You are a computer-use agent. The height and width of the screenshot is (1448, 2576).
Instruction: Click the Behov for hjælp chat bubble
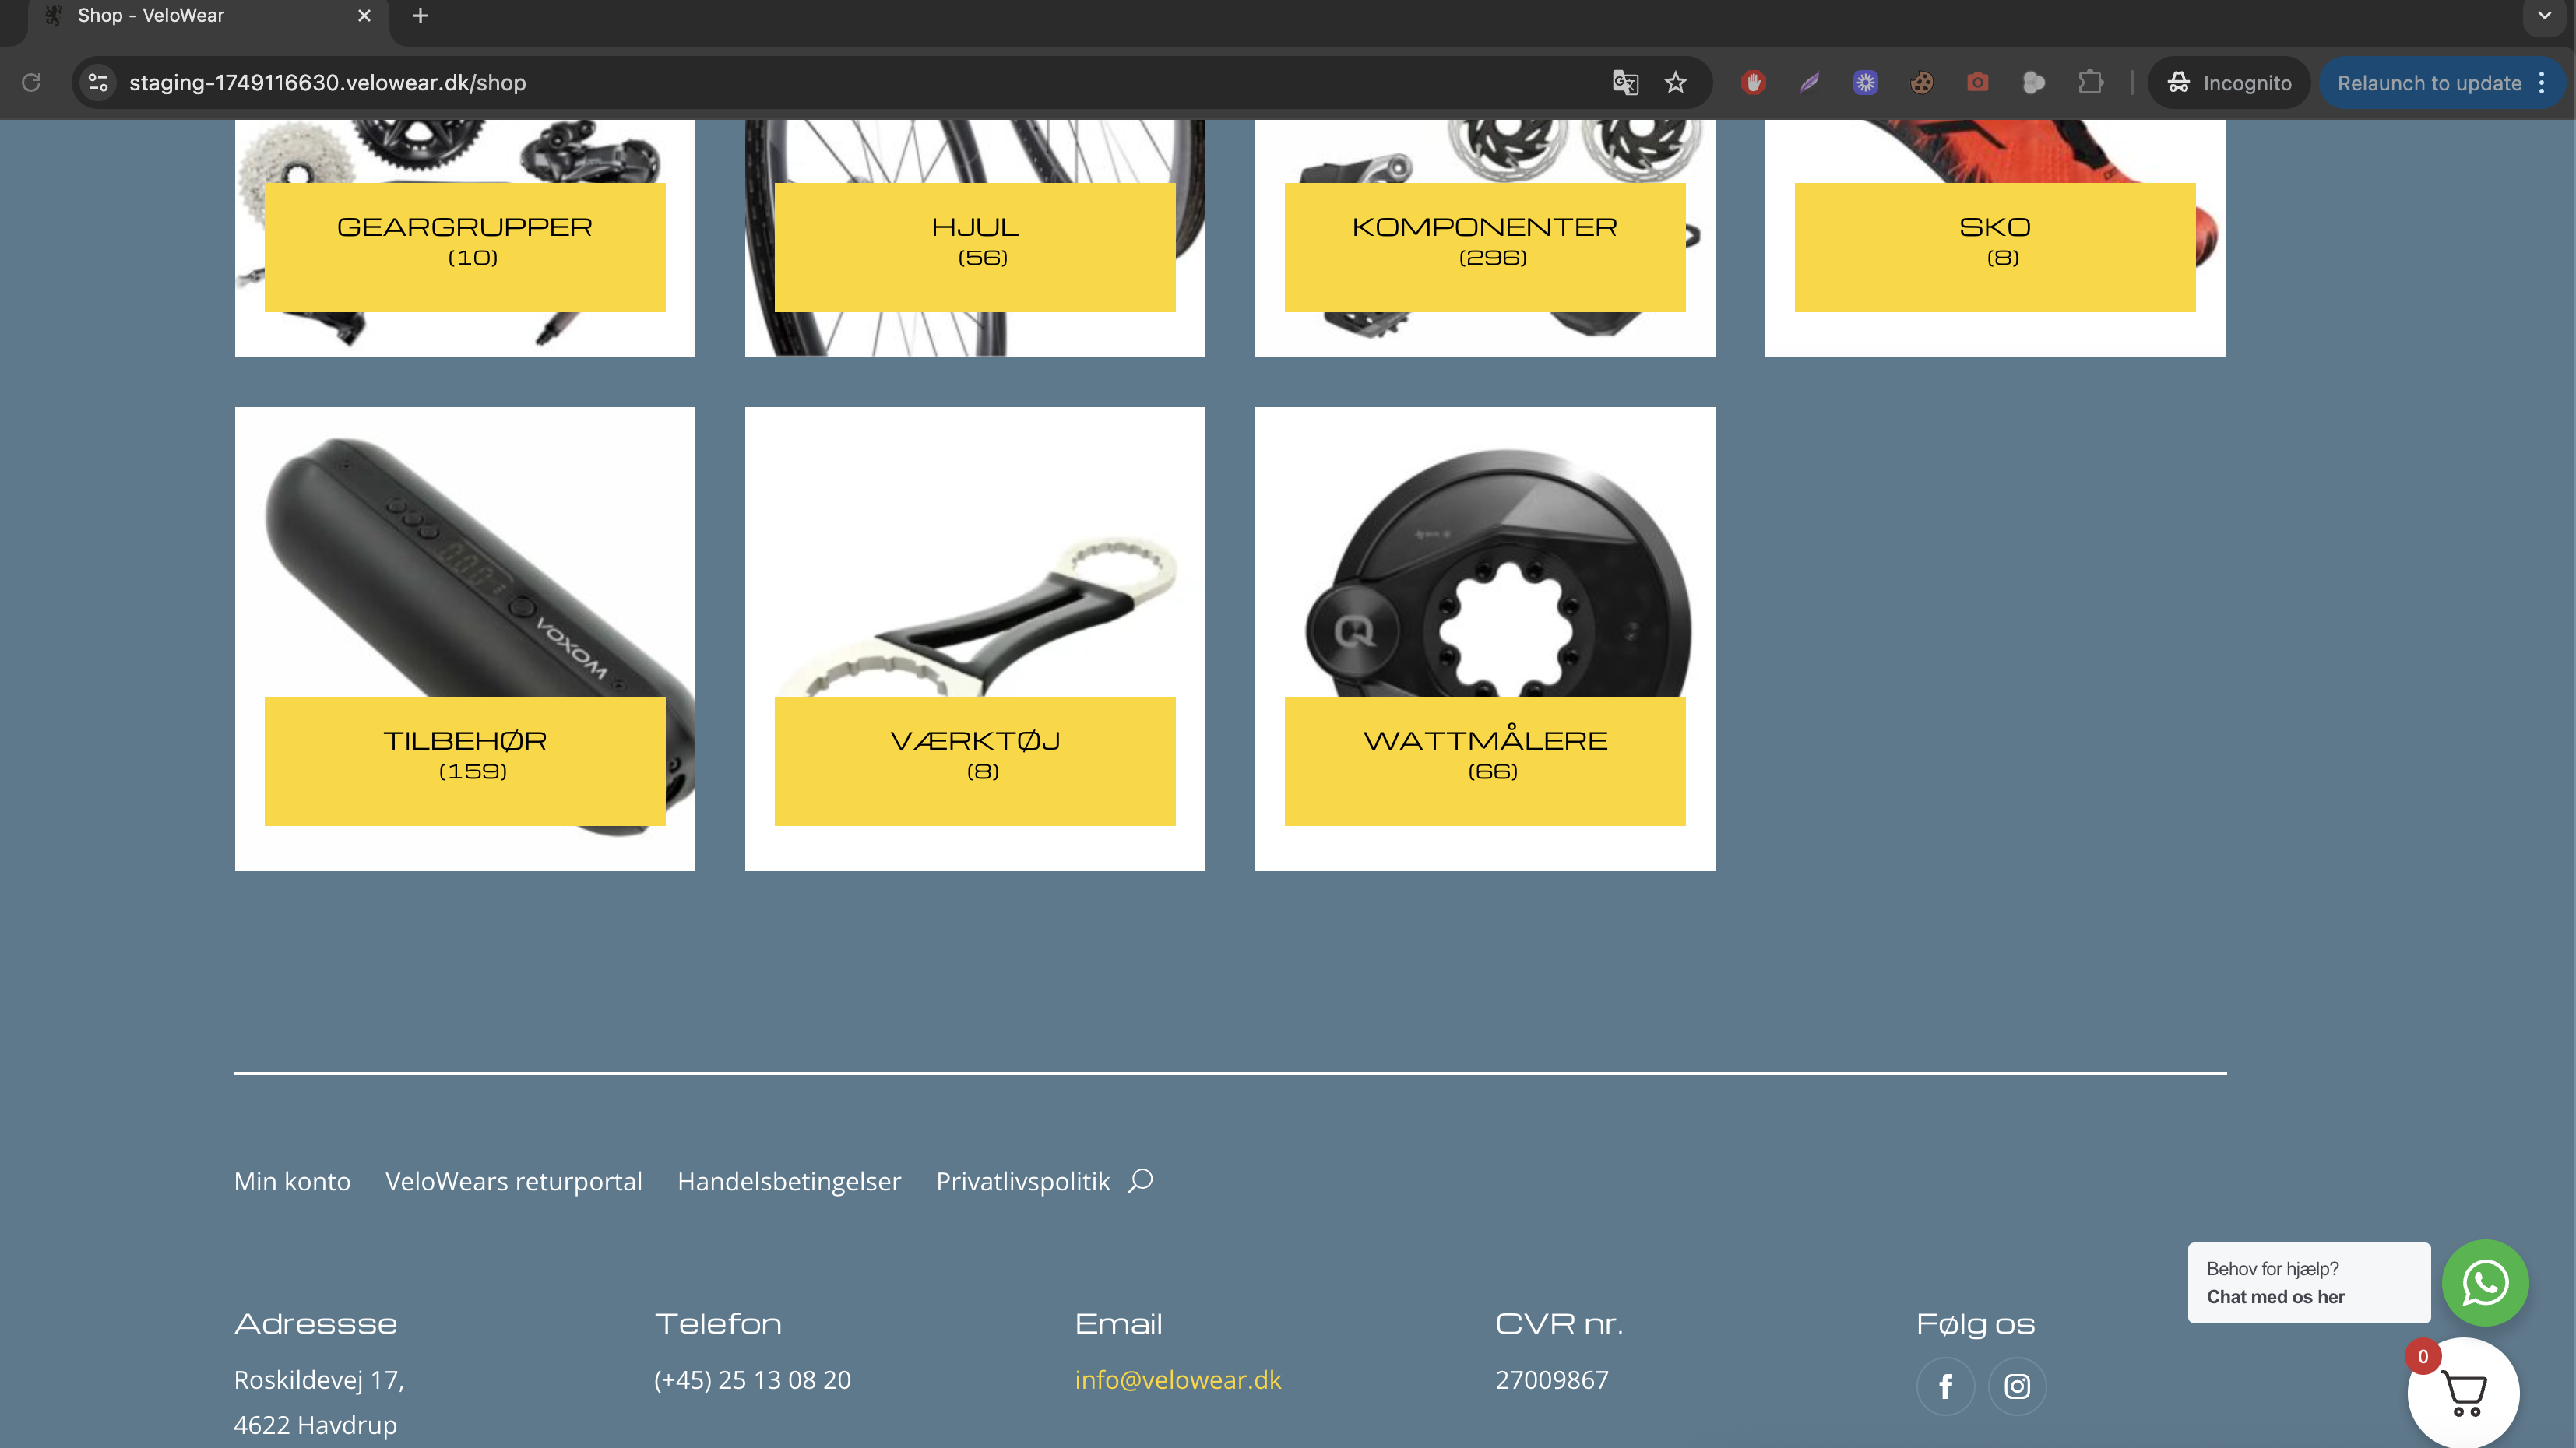pos(2309,1283)
